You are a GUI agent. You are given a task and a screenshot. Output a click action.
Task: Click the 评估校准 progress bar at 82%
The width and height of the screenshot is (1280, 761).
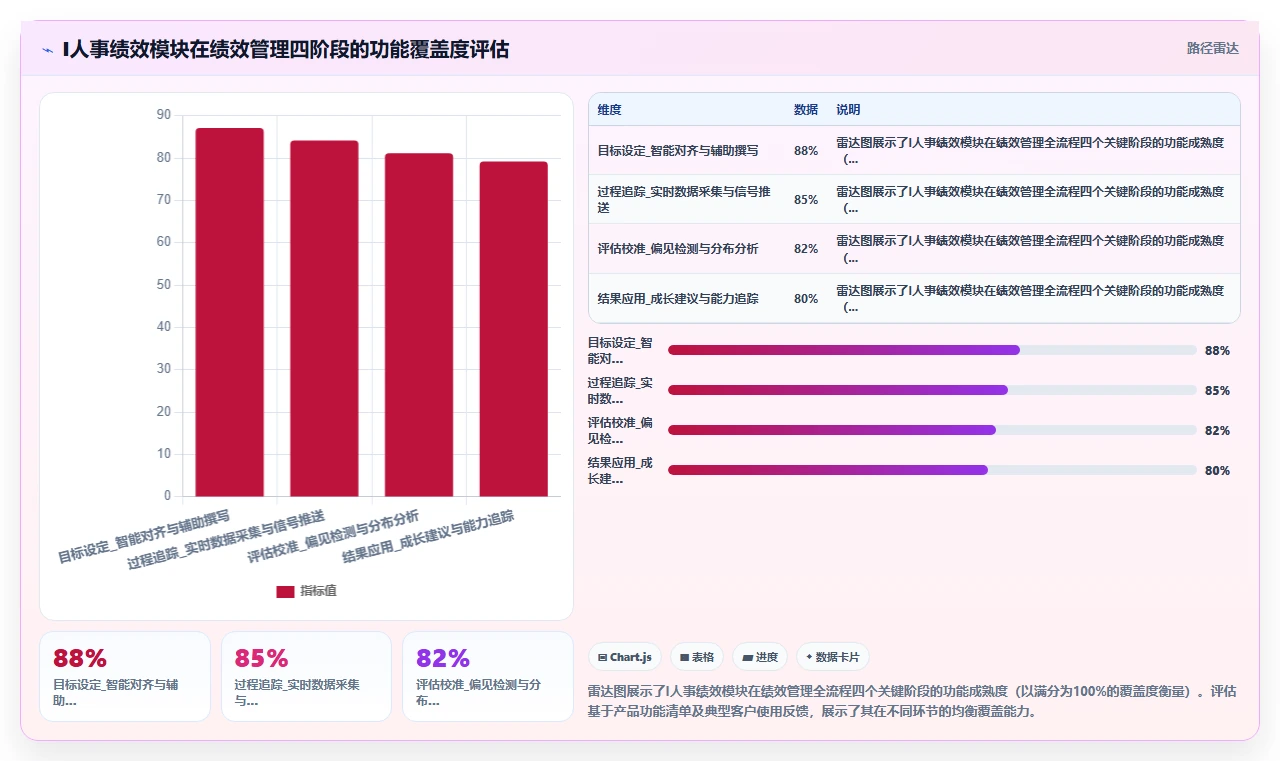932,430
